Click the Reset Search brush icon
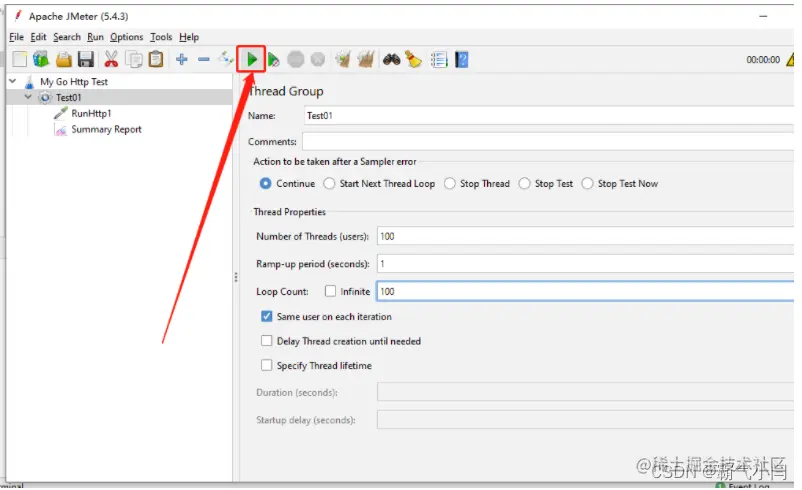This screenshot has height=490, width=802. point(414,60)
